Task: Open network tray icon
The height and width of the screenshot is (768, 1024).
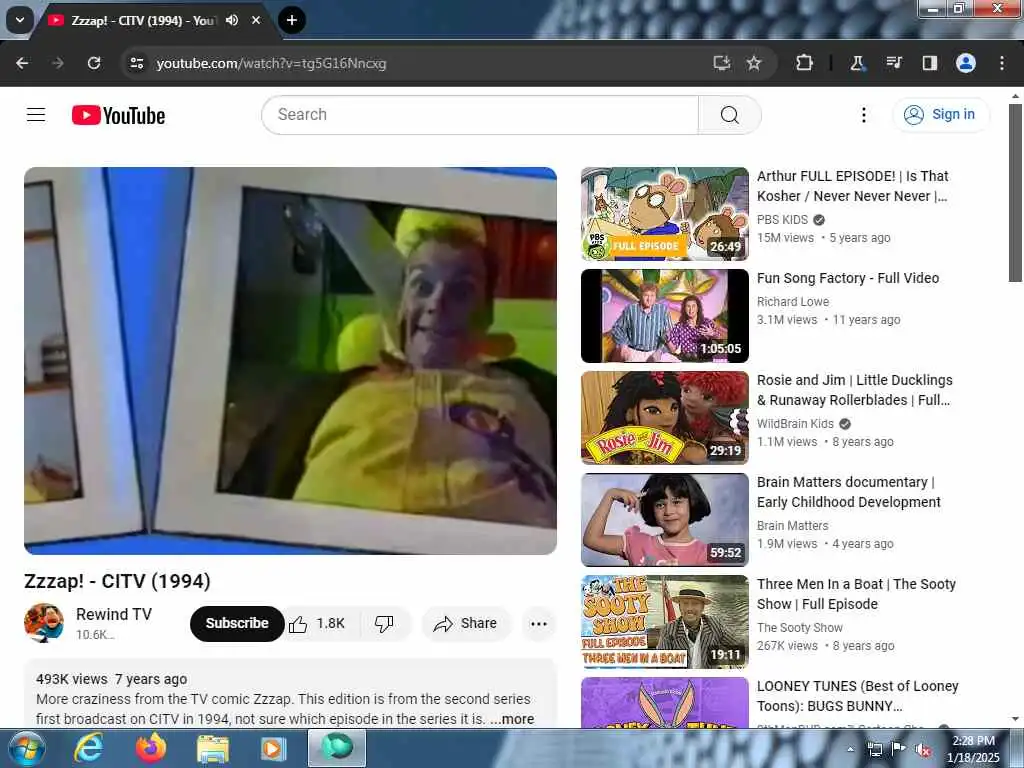Action: coord(875,749)
